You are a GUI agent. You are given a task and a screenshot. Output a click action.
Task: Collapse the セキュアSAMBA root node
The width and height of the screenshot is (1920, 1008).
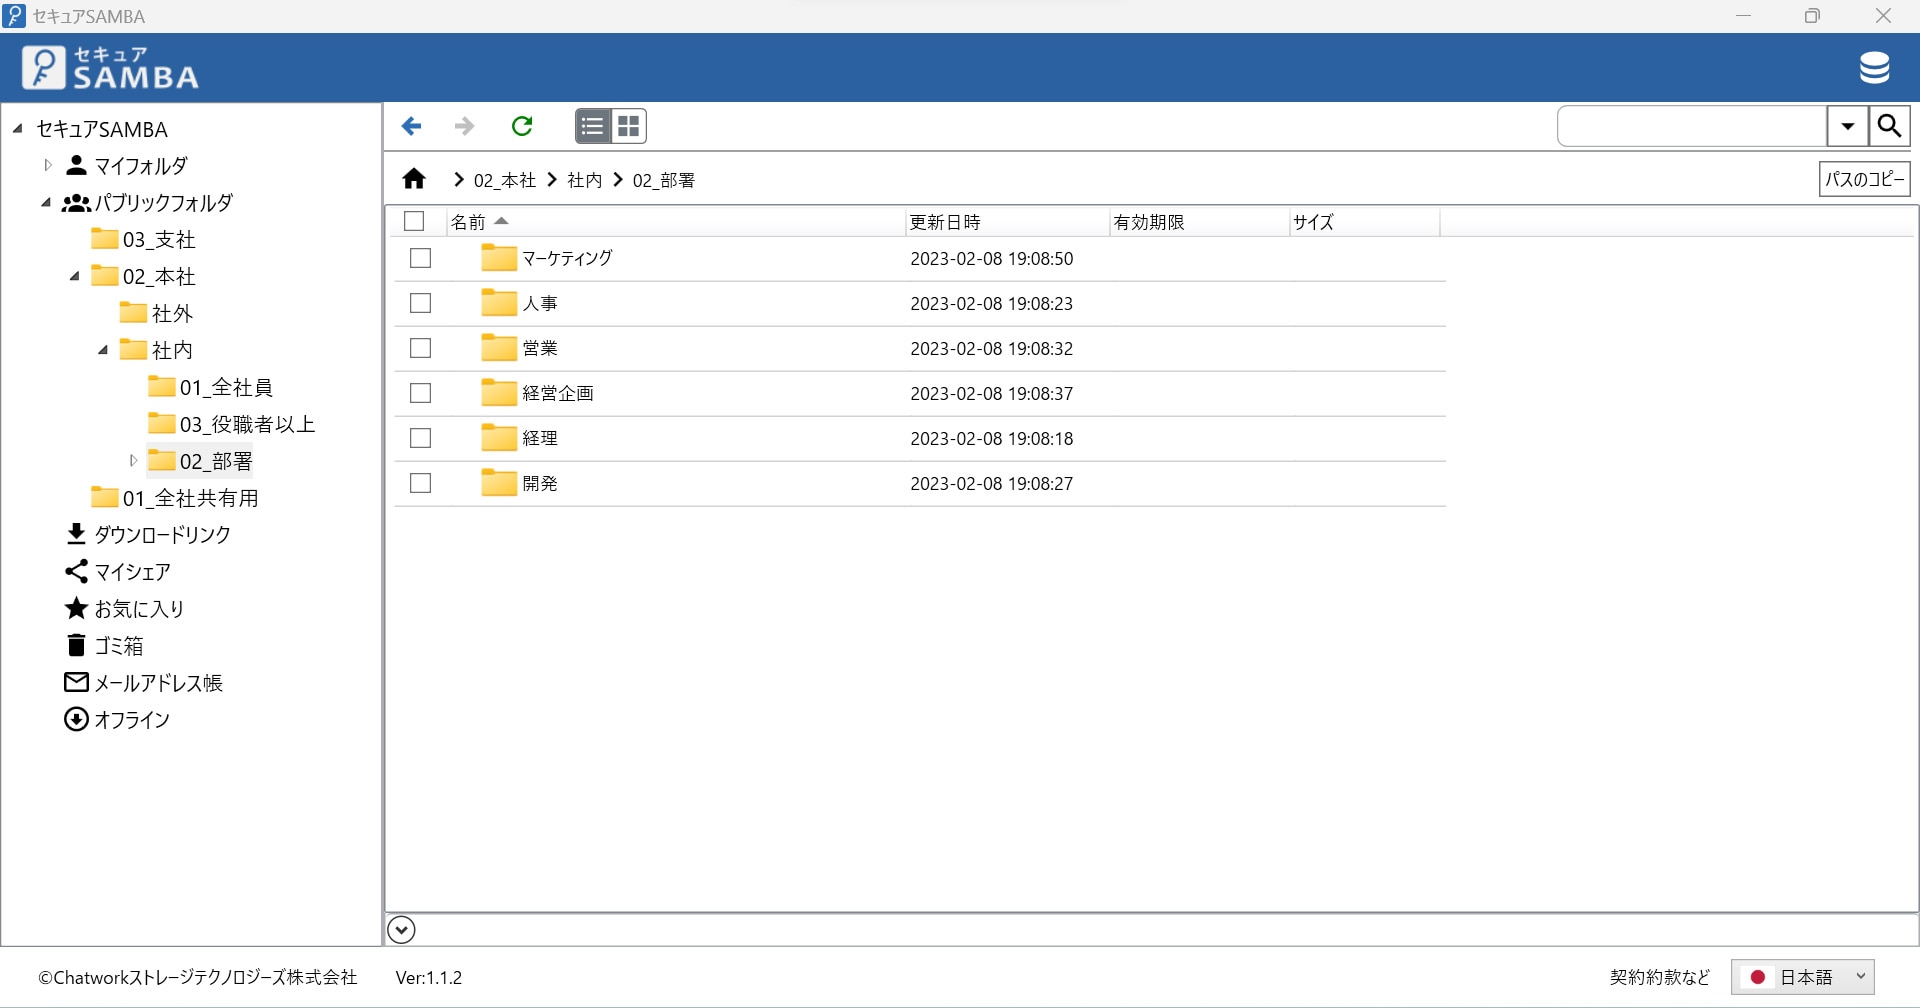[x=18, y=128]
